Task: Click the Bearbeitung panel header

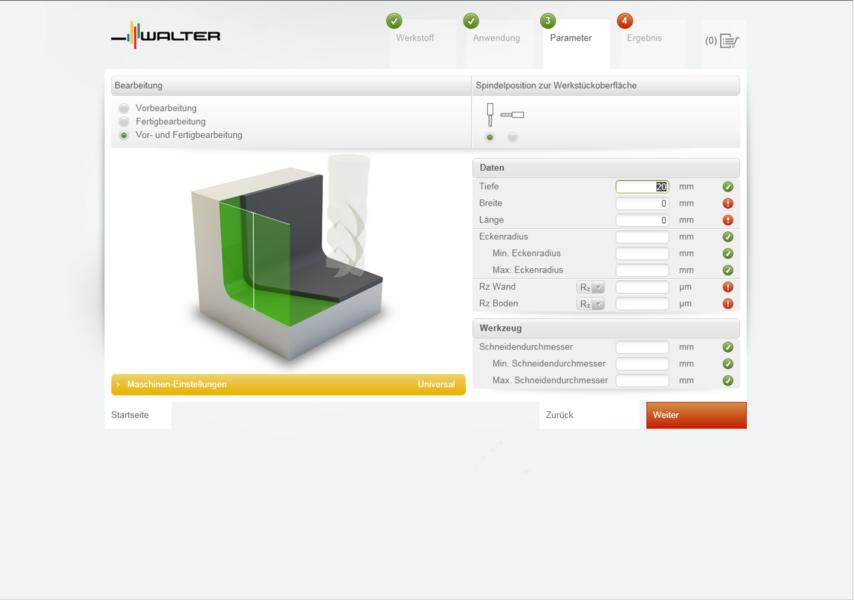Action: coord(291,85)
